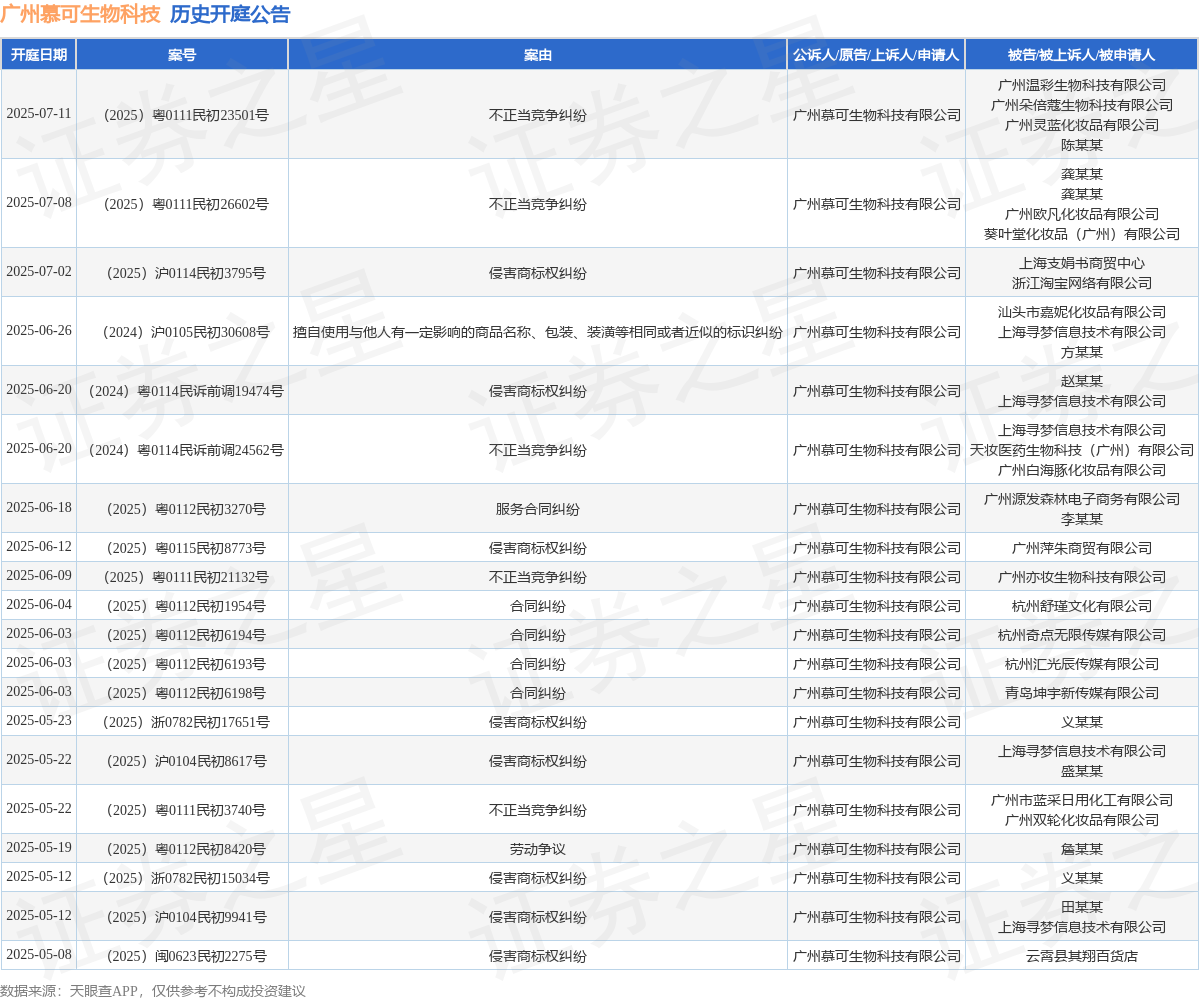Click case number 粤0114民诉前调24562号
Screen dimensions: 1199x1000
point(186,450)
